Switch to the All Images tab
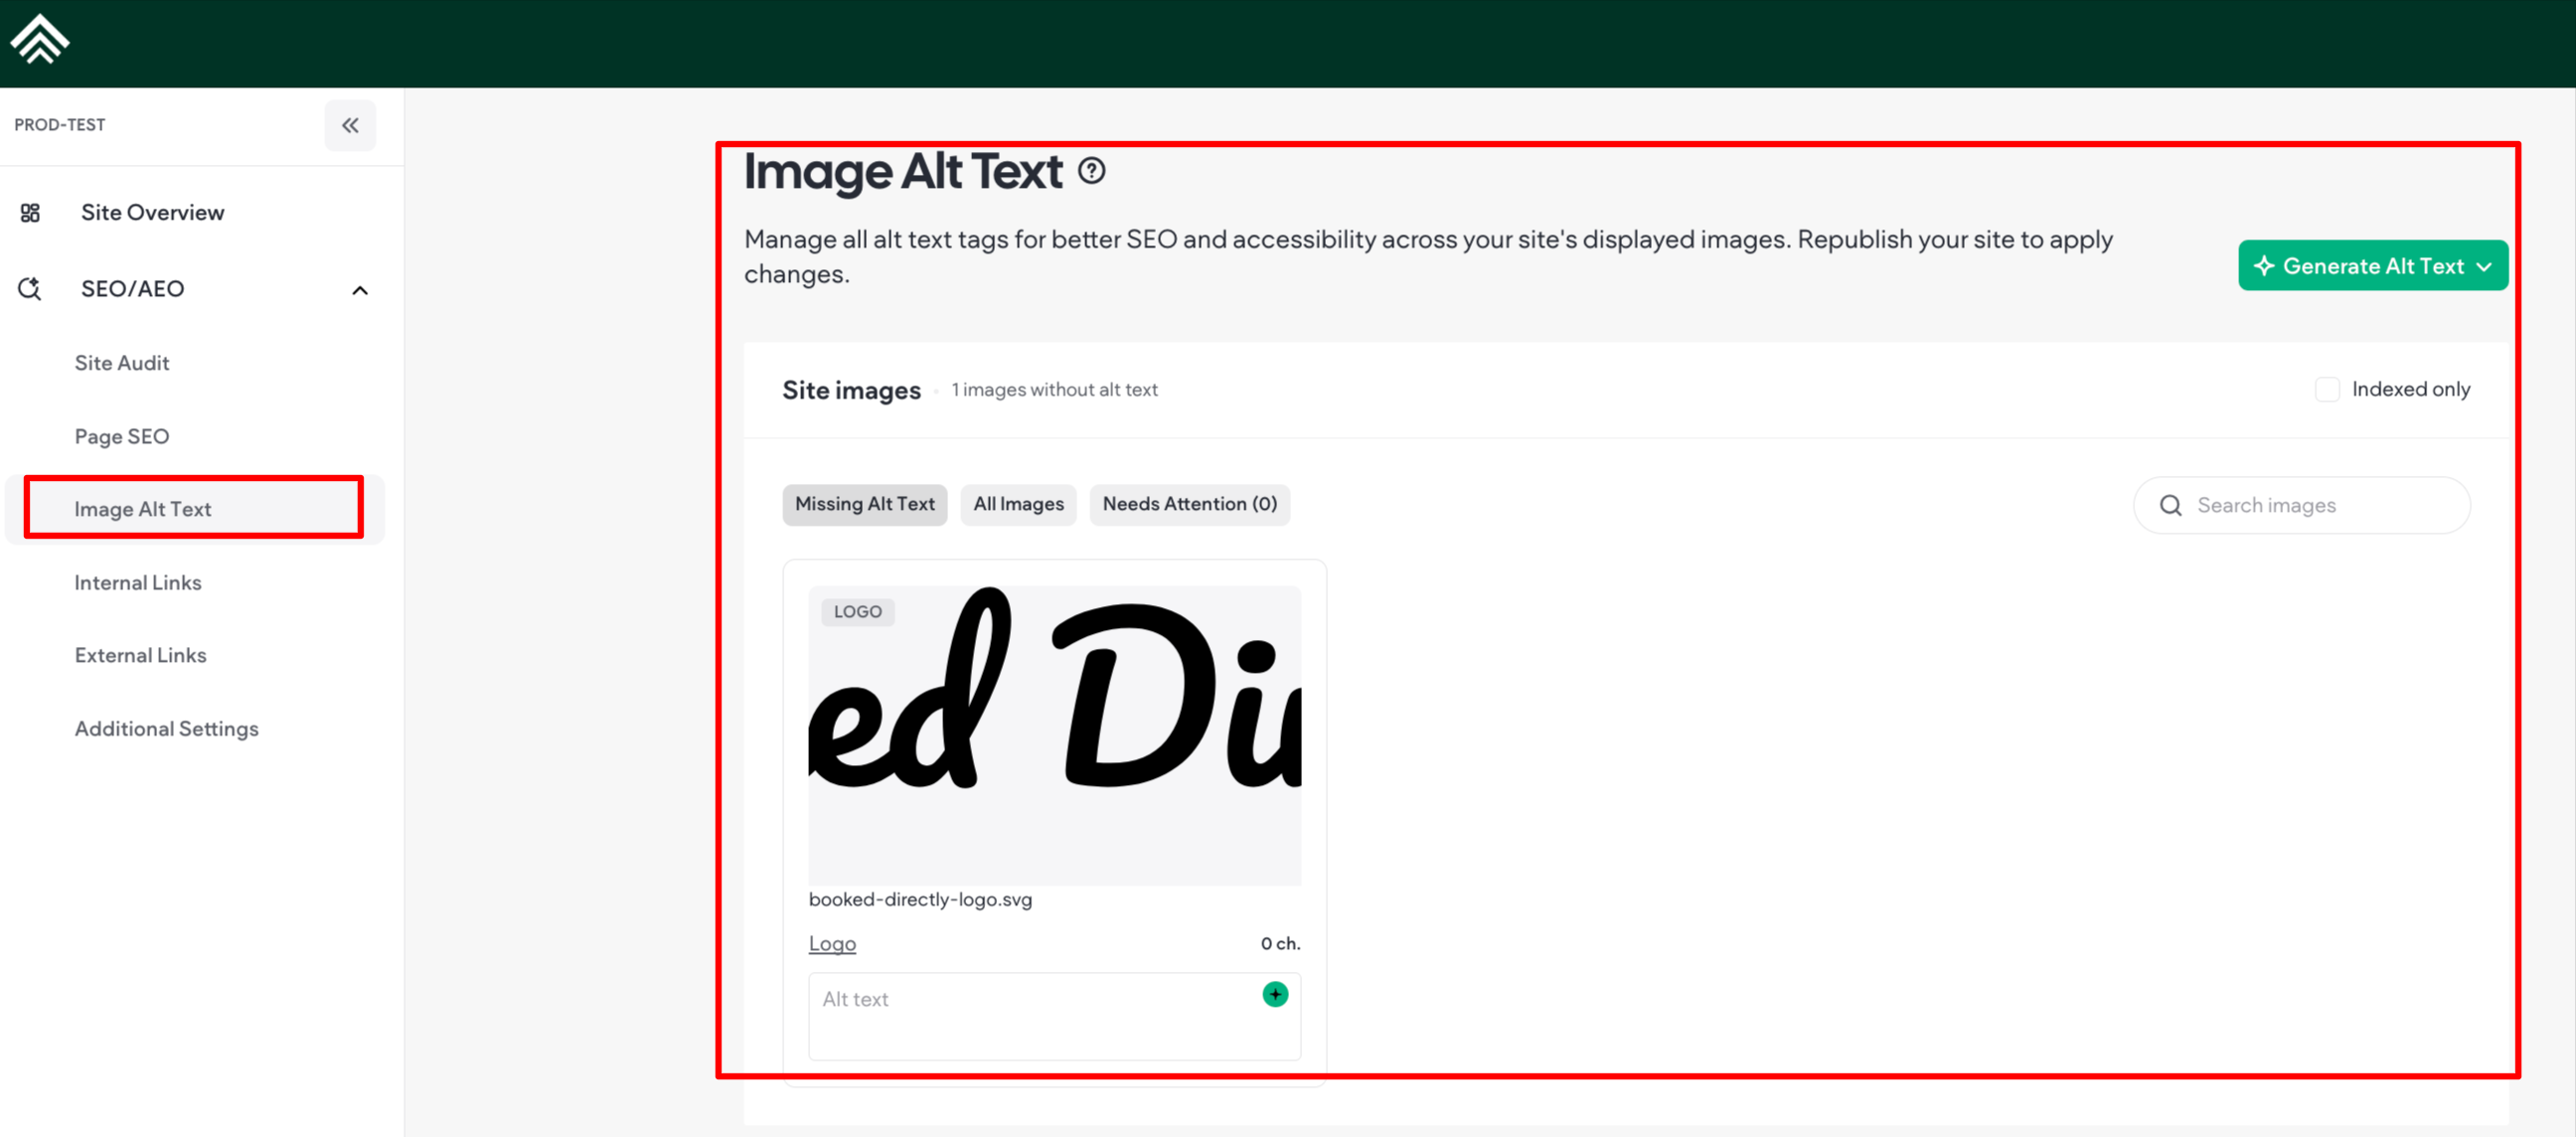Screen dimensions: 2576x1137 click(1018, 504)
